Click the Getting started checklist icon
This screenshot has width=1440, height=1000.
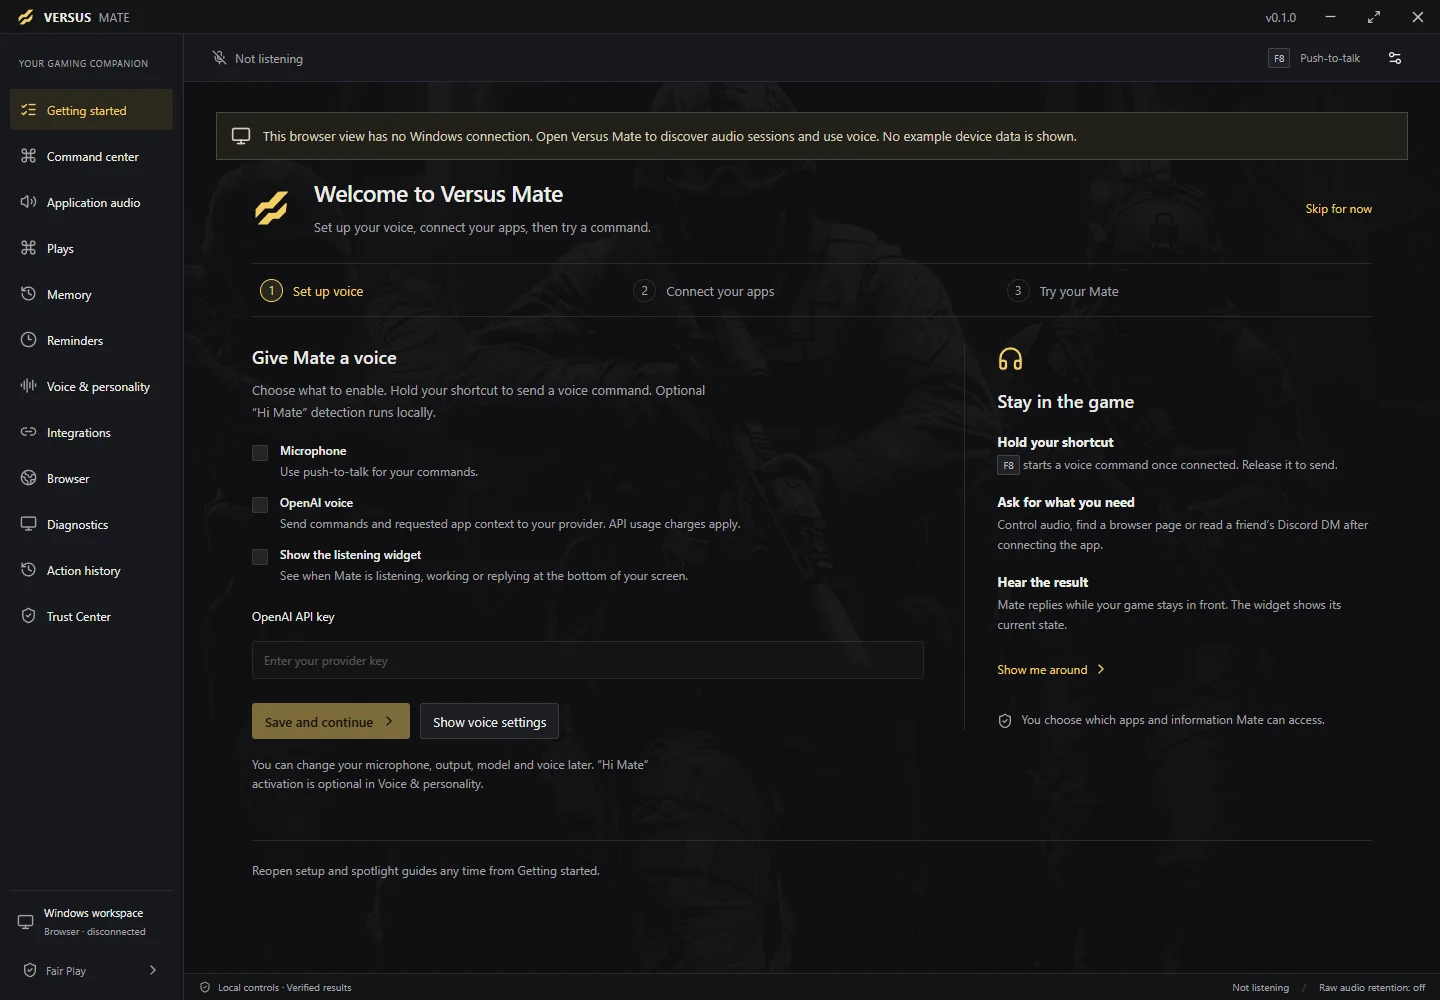(x=28, y=110)
